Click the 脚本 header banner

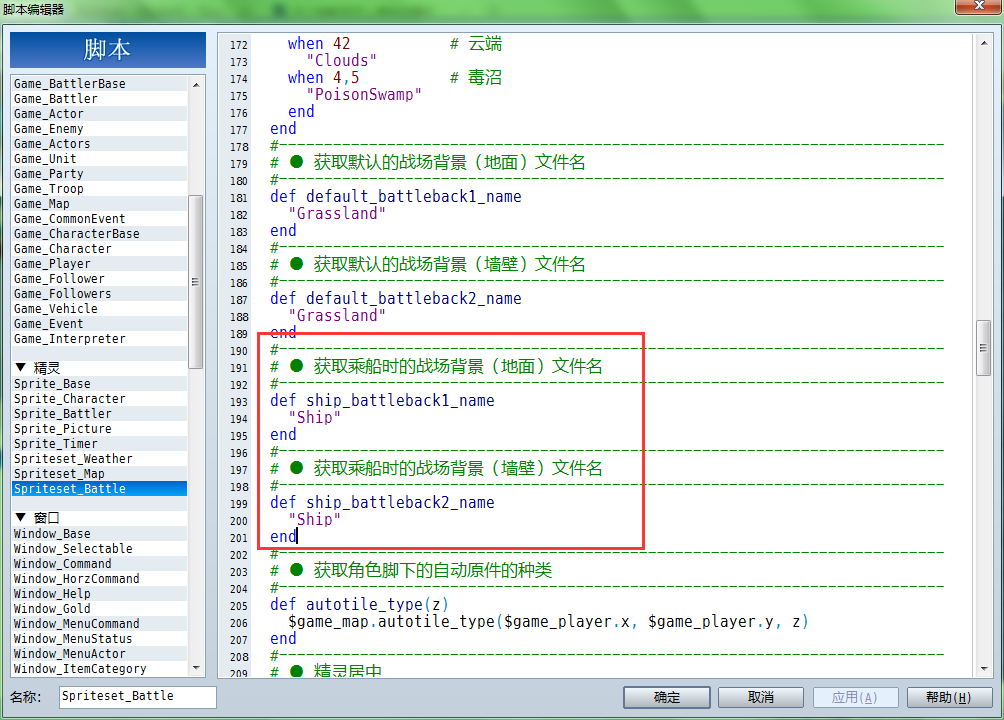click(108, 49)
